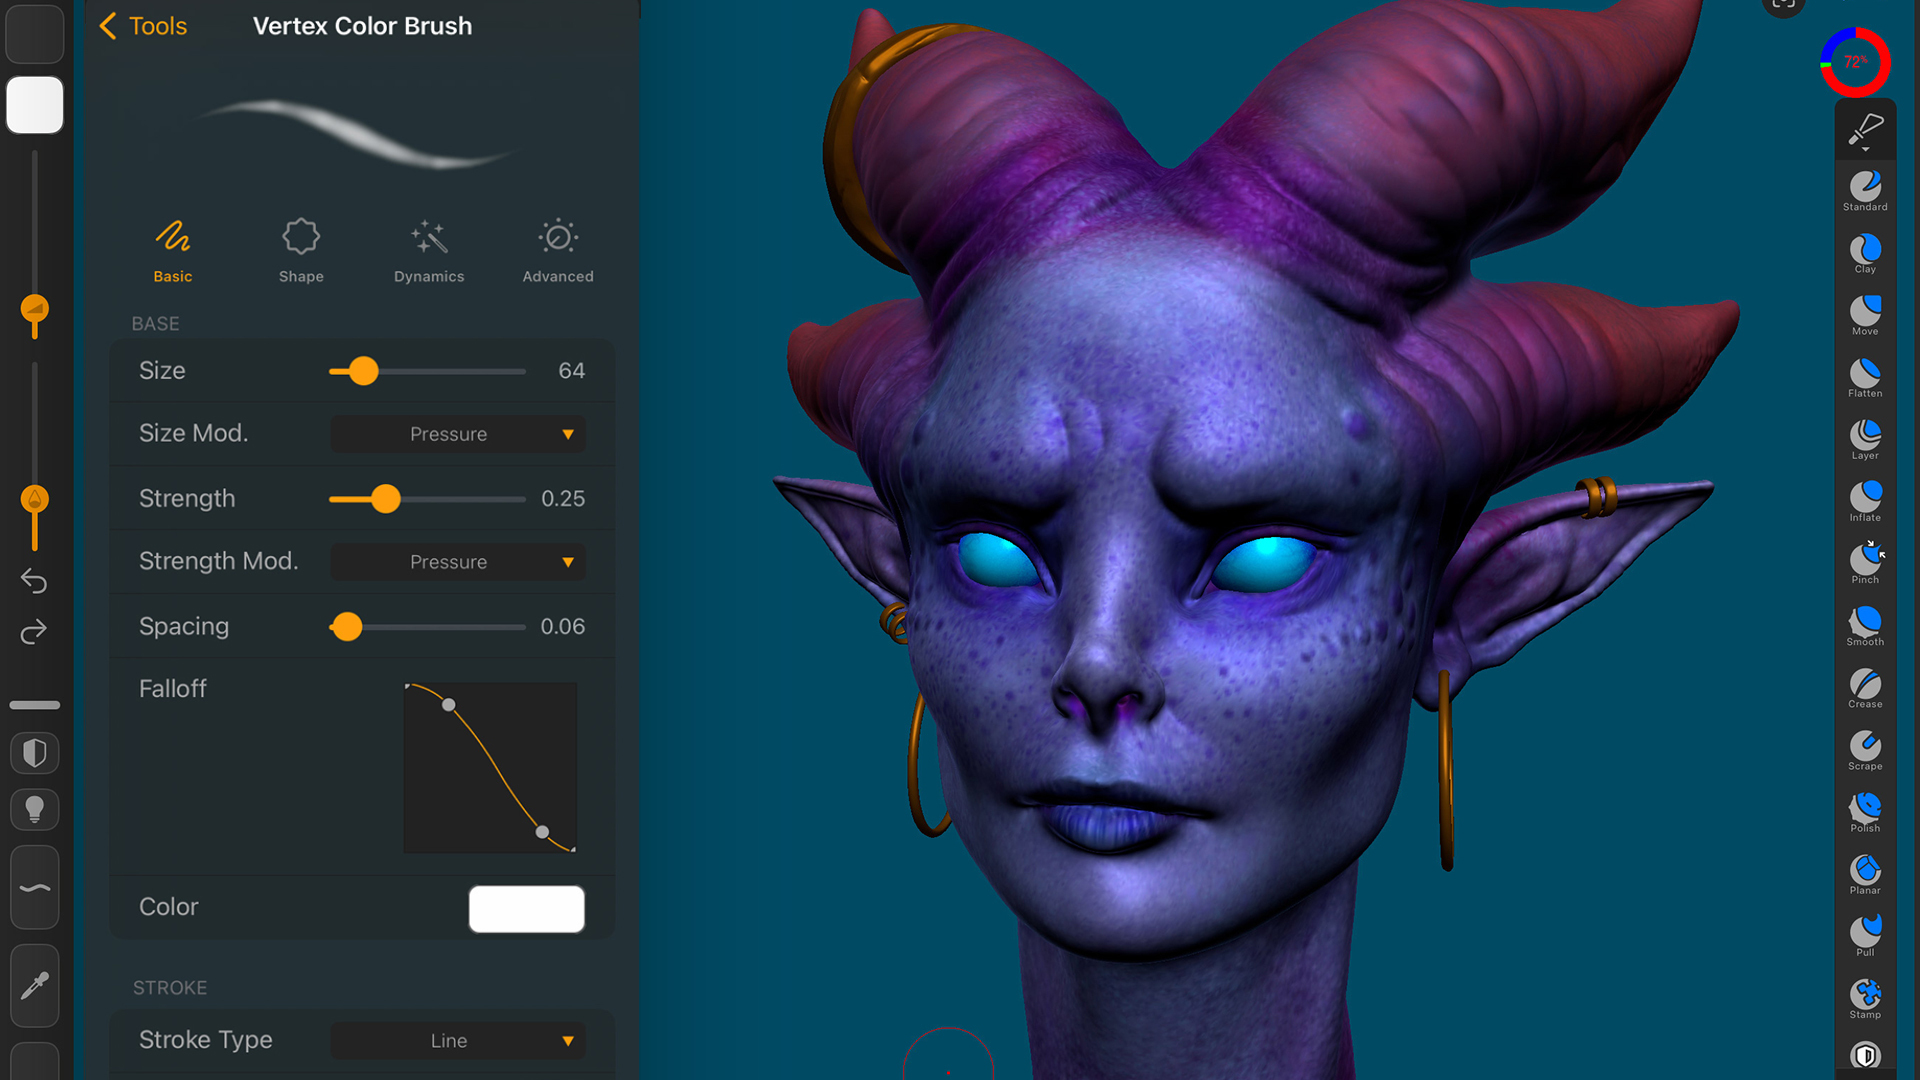Toggle the masking shield tool
1920x1080 pixels.
point(34,752)
